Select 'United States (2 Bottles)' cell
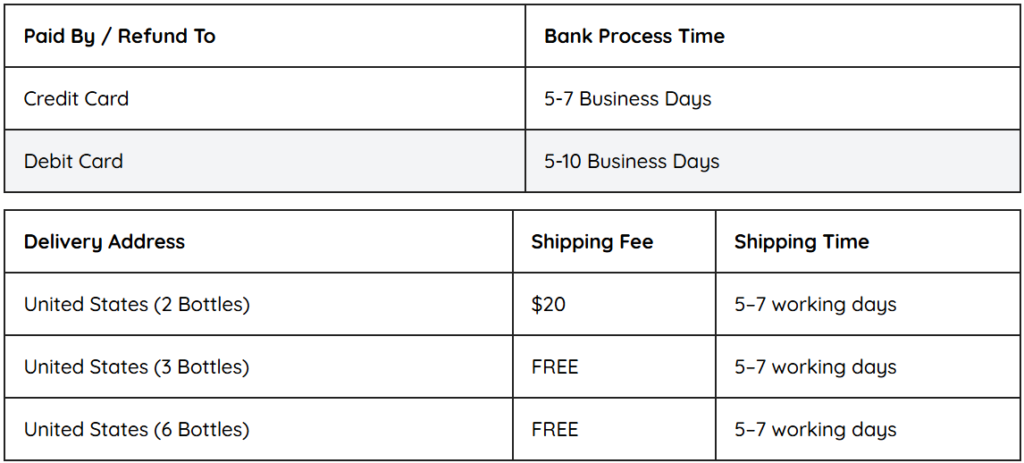Screen dimensions: 1024x463 259,304
